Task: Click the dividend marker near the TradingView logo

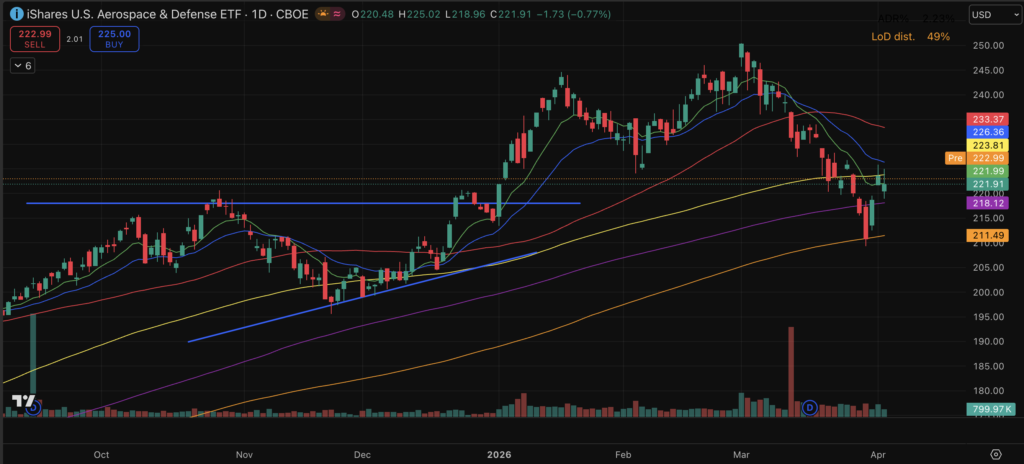Action: point(33,408)
